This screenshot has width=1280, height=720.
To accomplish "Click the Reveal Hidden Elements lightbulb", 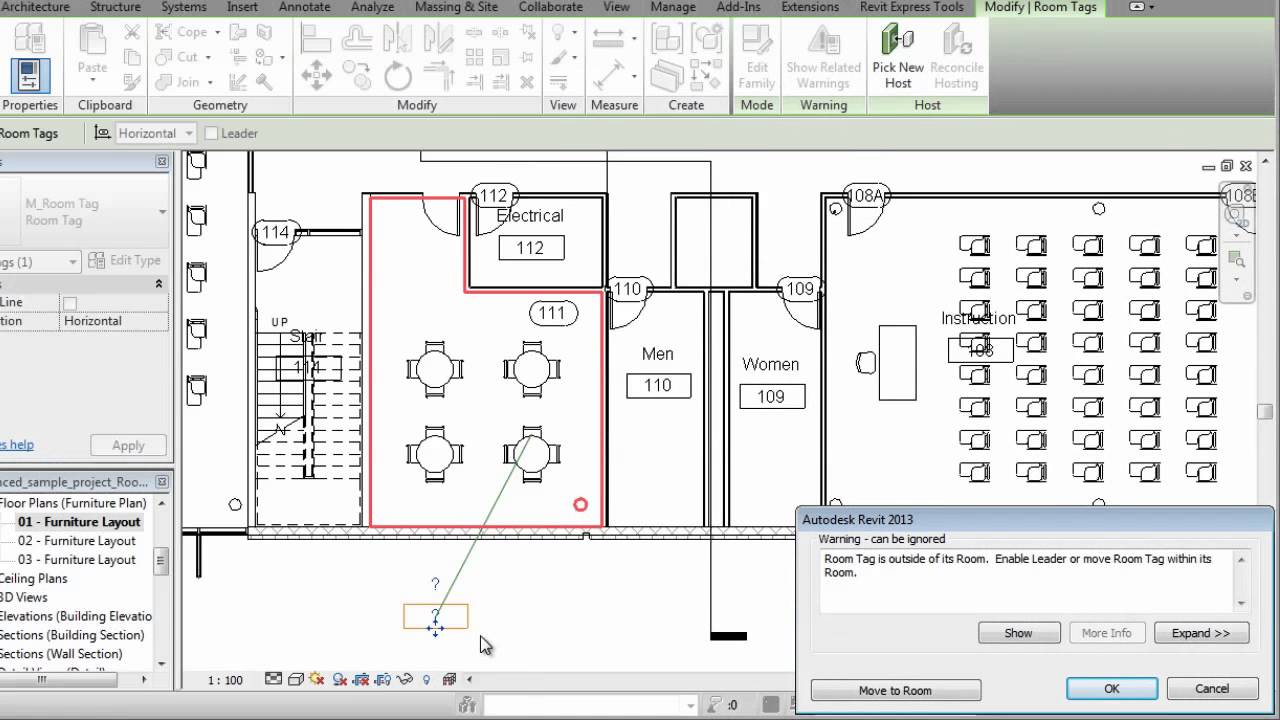I will pyautogui.click(x=425, y=680).
